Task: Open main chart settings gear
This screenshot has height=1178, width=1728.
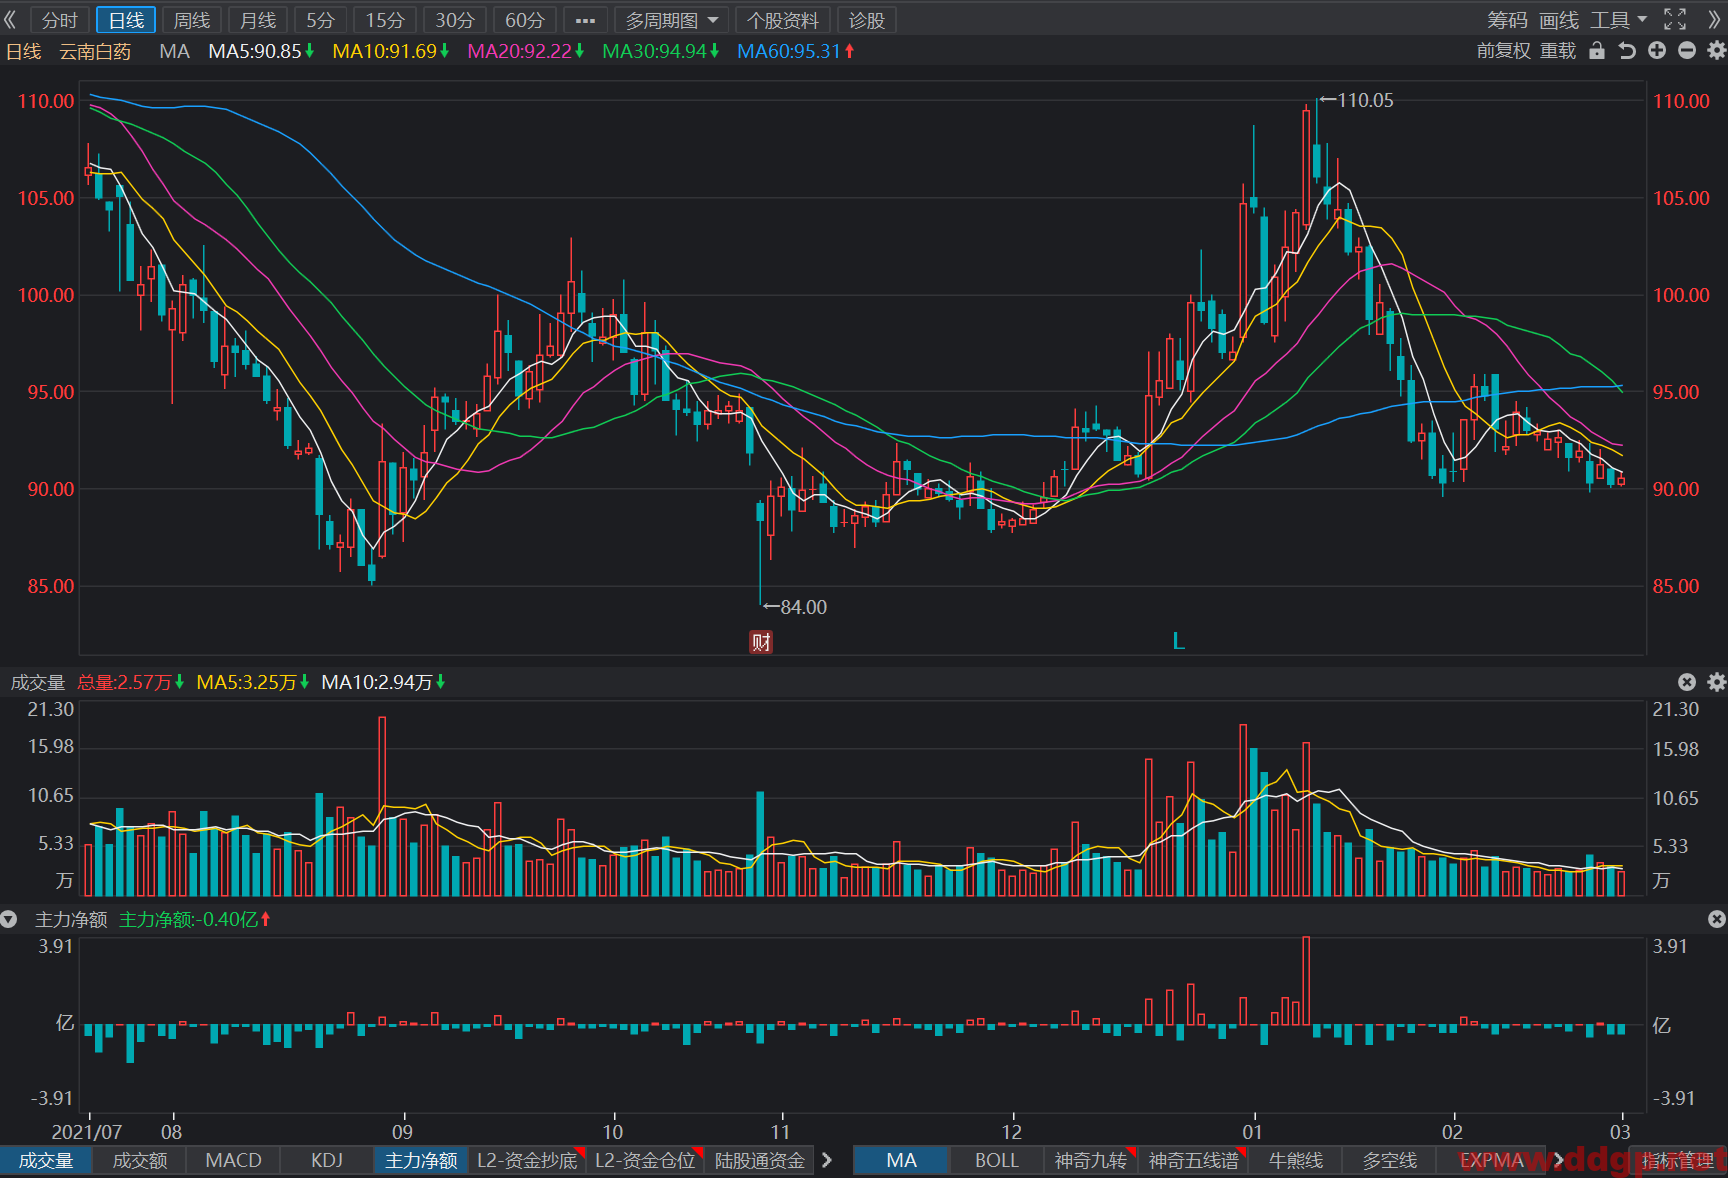Action: (1716, 51)
